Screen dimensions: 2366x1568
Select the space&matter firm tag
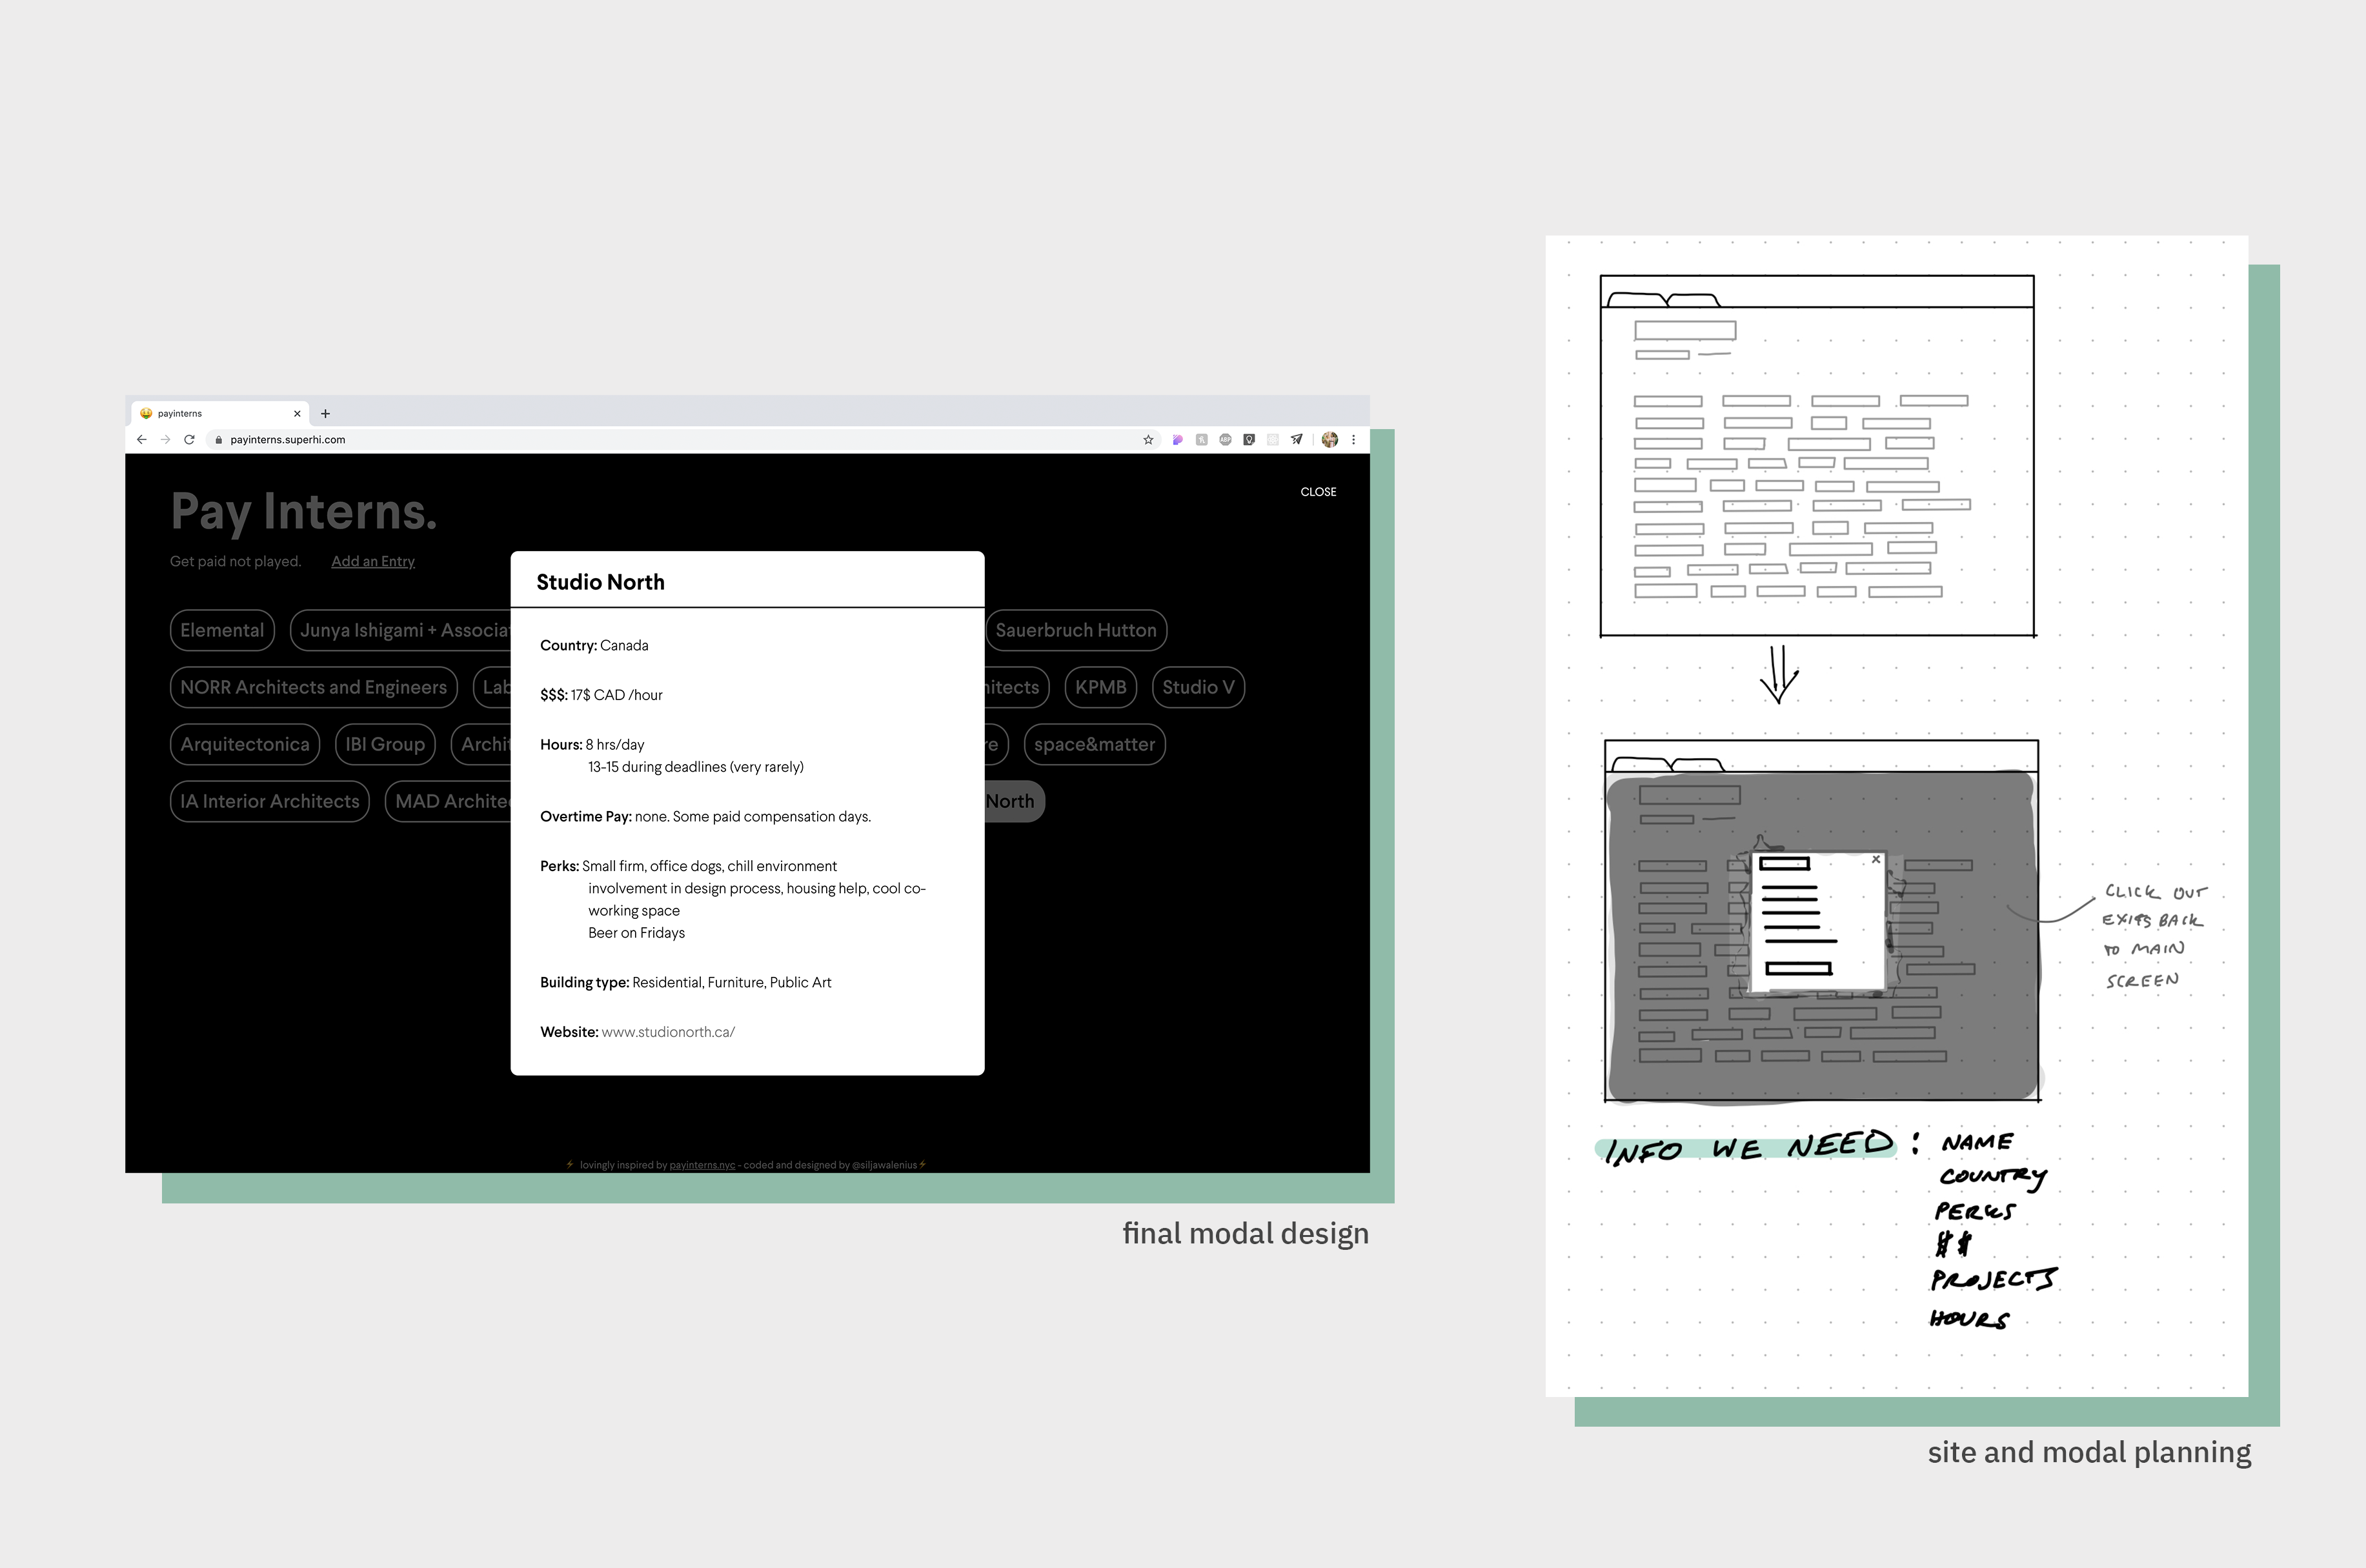coord(1094,745)
